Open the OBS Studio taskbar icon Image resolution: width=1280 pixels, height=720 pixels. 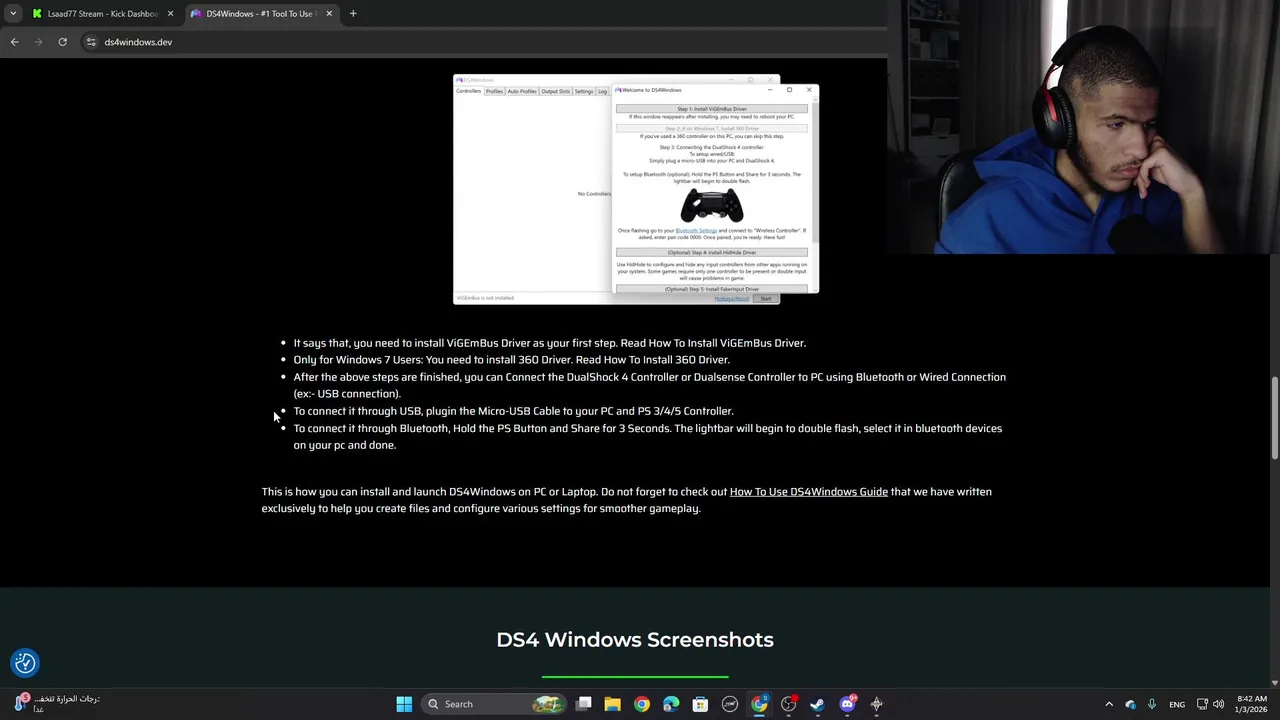click(789, 704)
